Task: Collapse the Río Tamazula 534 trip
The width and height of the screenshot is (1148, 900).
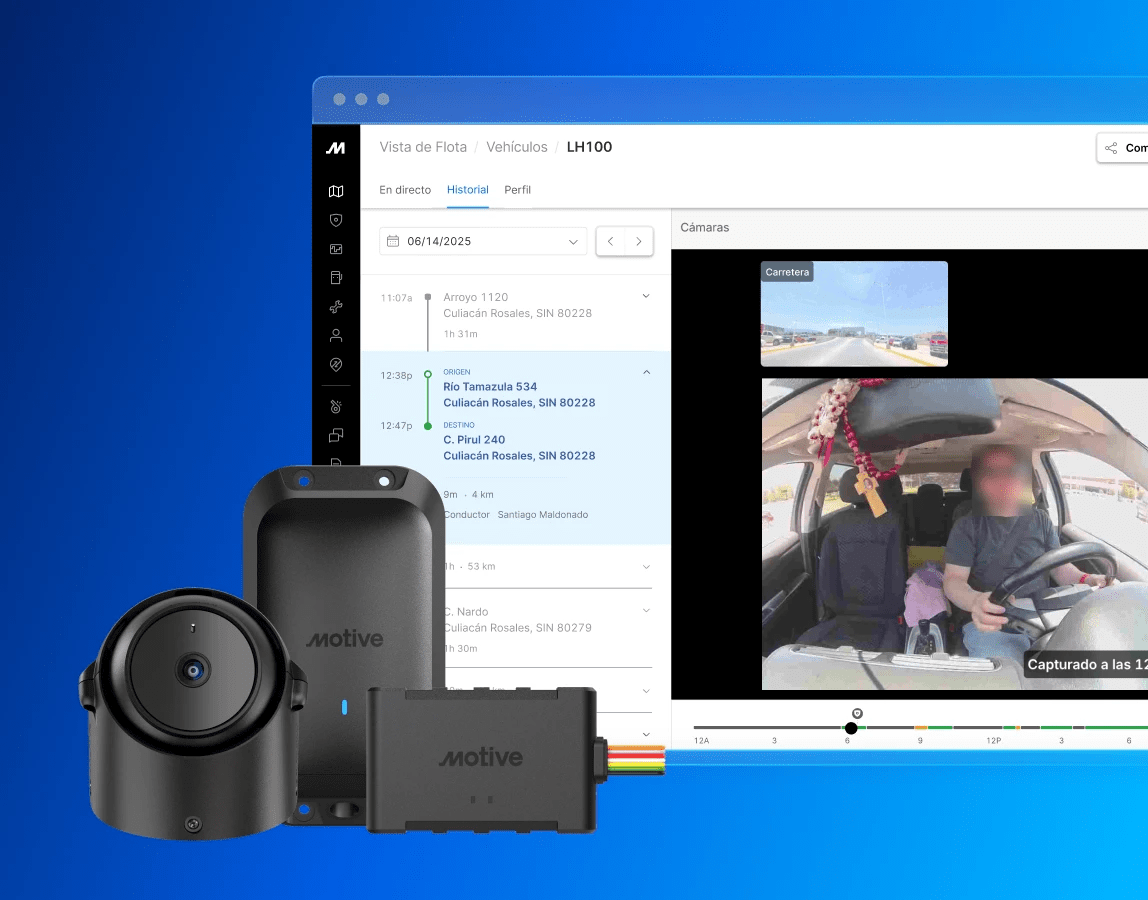Action: [x=646, y=372]
